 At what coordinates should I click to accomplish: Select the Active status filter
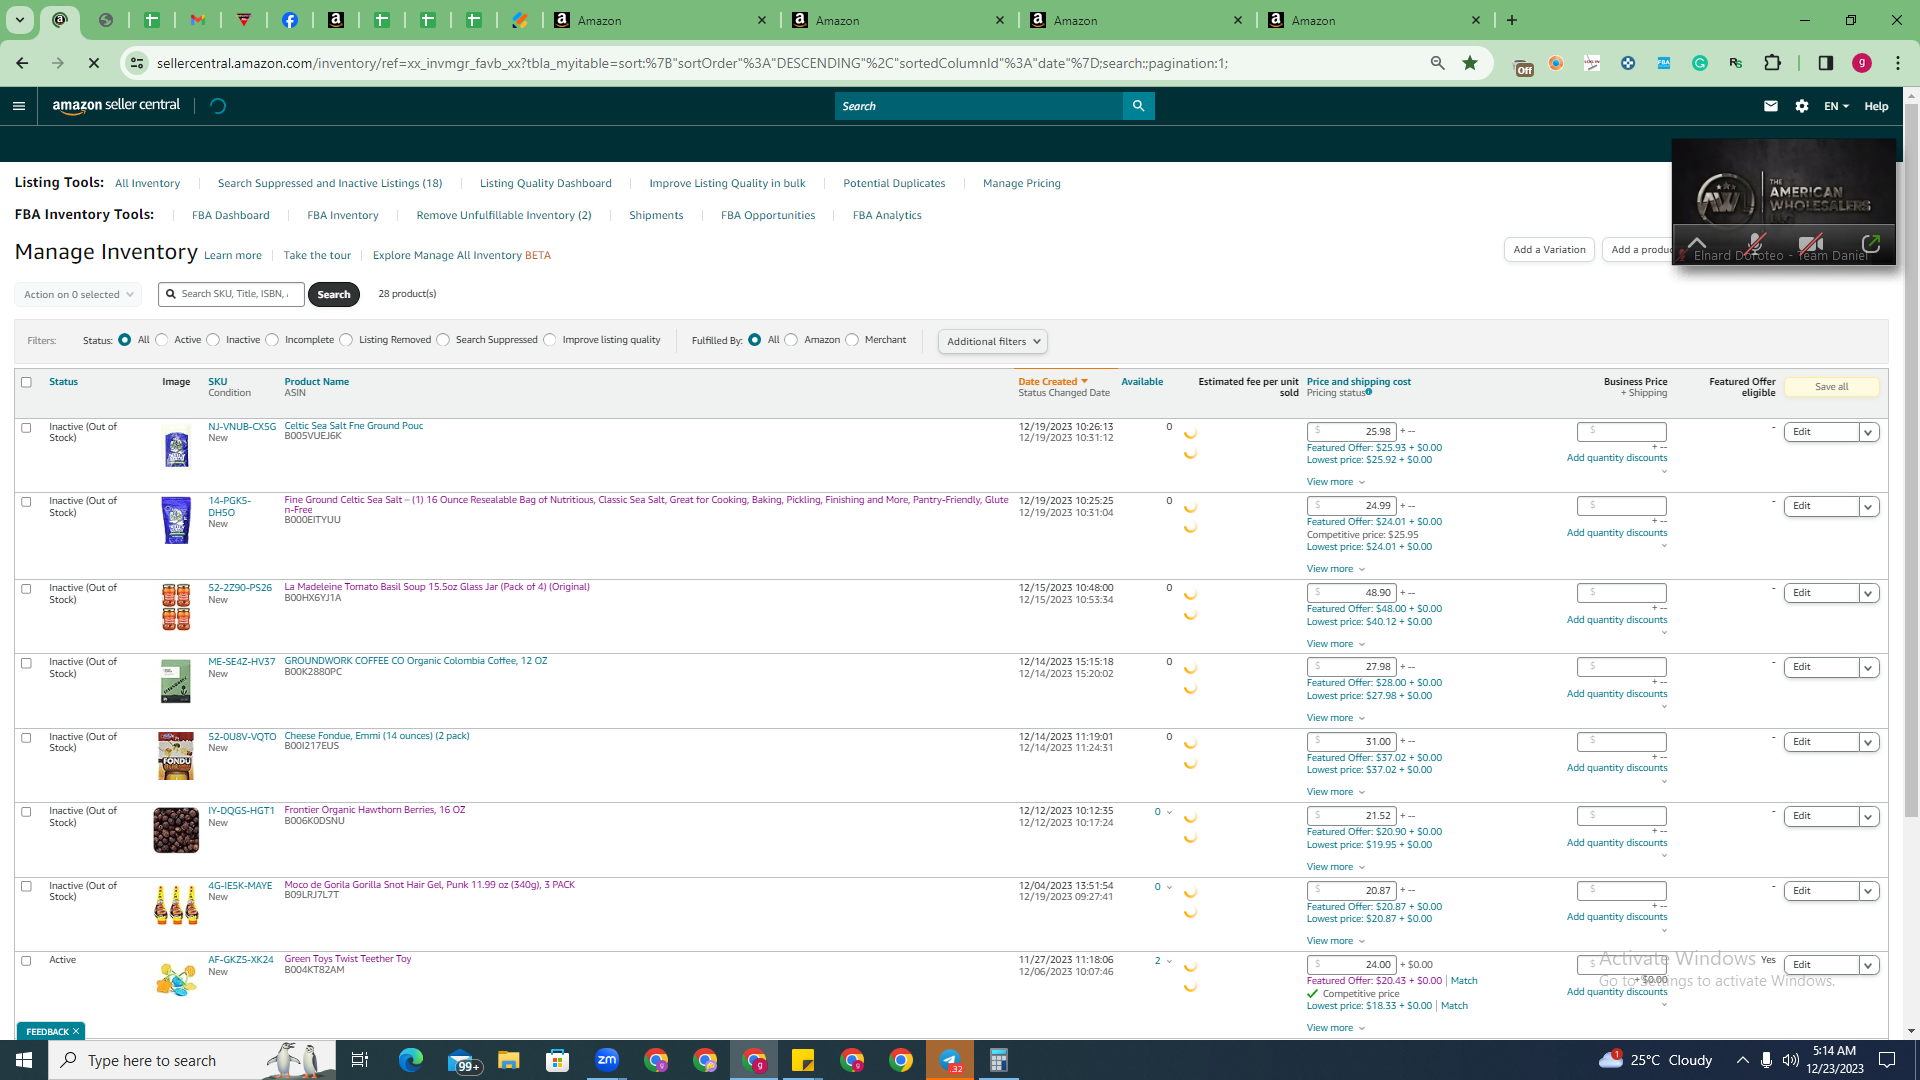162,340
